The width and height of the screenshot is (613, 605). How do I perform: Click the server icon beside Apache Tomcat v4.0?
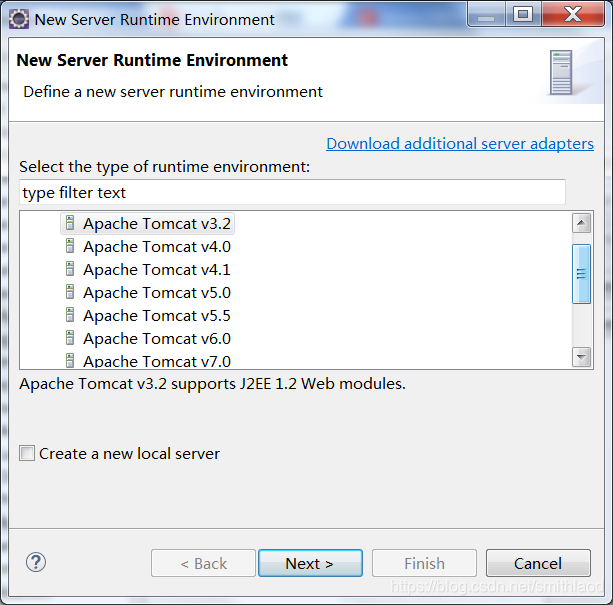70,246
